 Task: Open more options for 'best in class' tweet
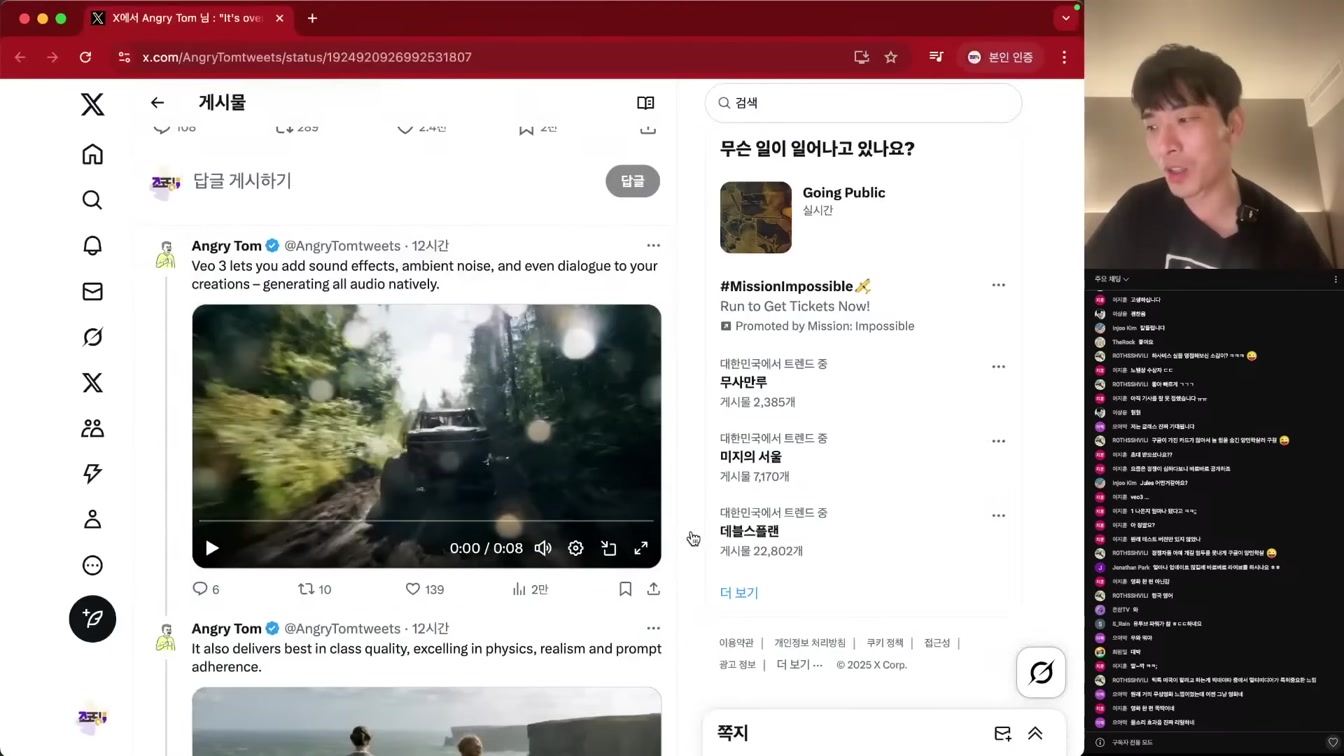click(x=653, y=628)
